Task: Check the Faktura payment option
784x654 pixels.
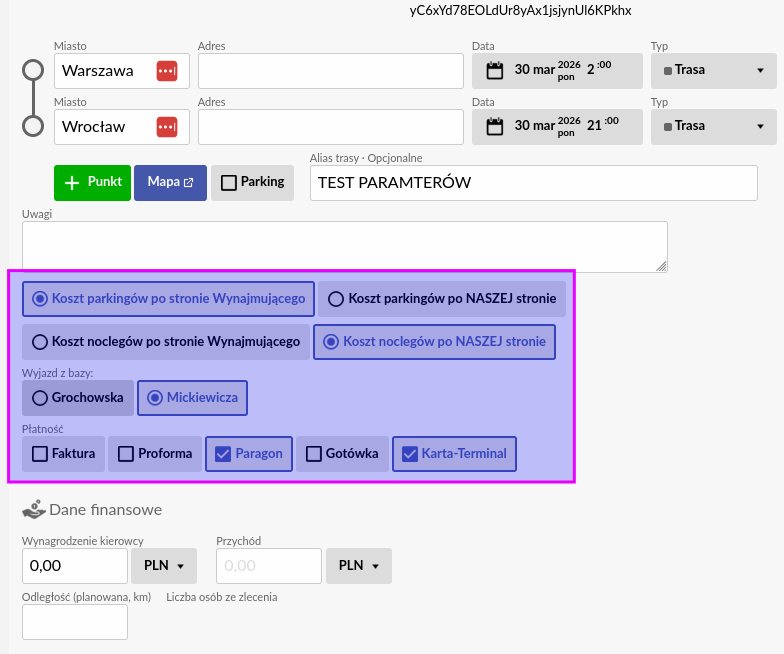Action: [64, 454]
